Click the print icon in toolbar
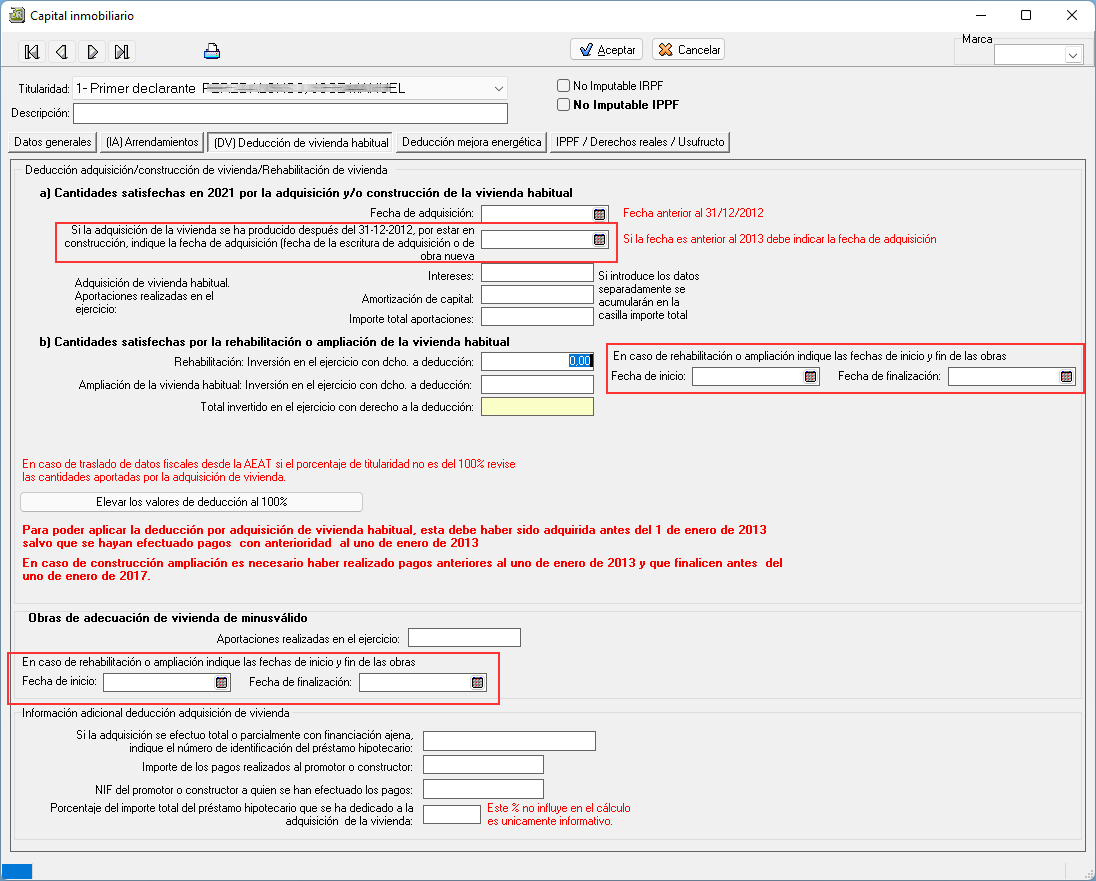1096x881 pixels. (212, 51)
